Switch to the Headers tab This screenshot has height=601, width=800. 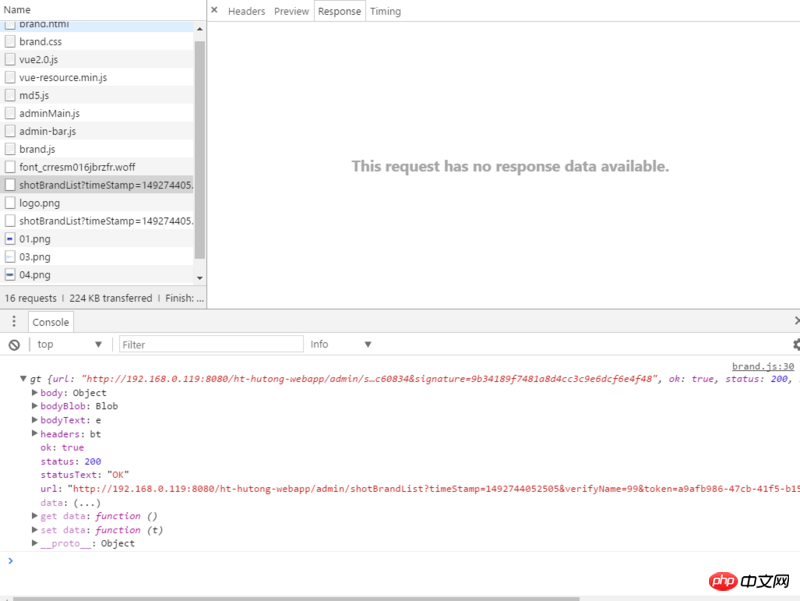246,11
